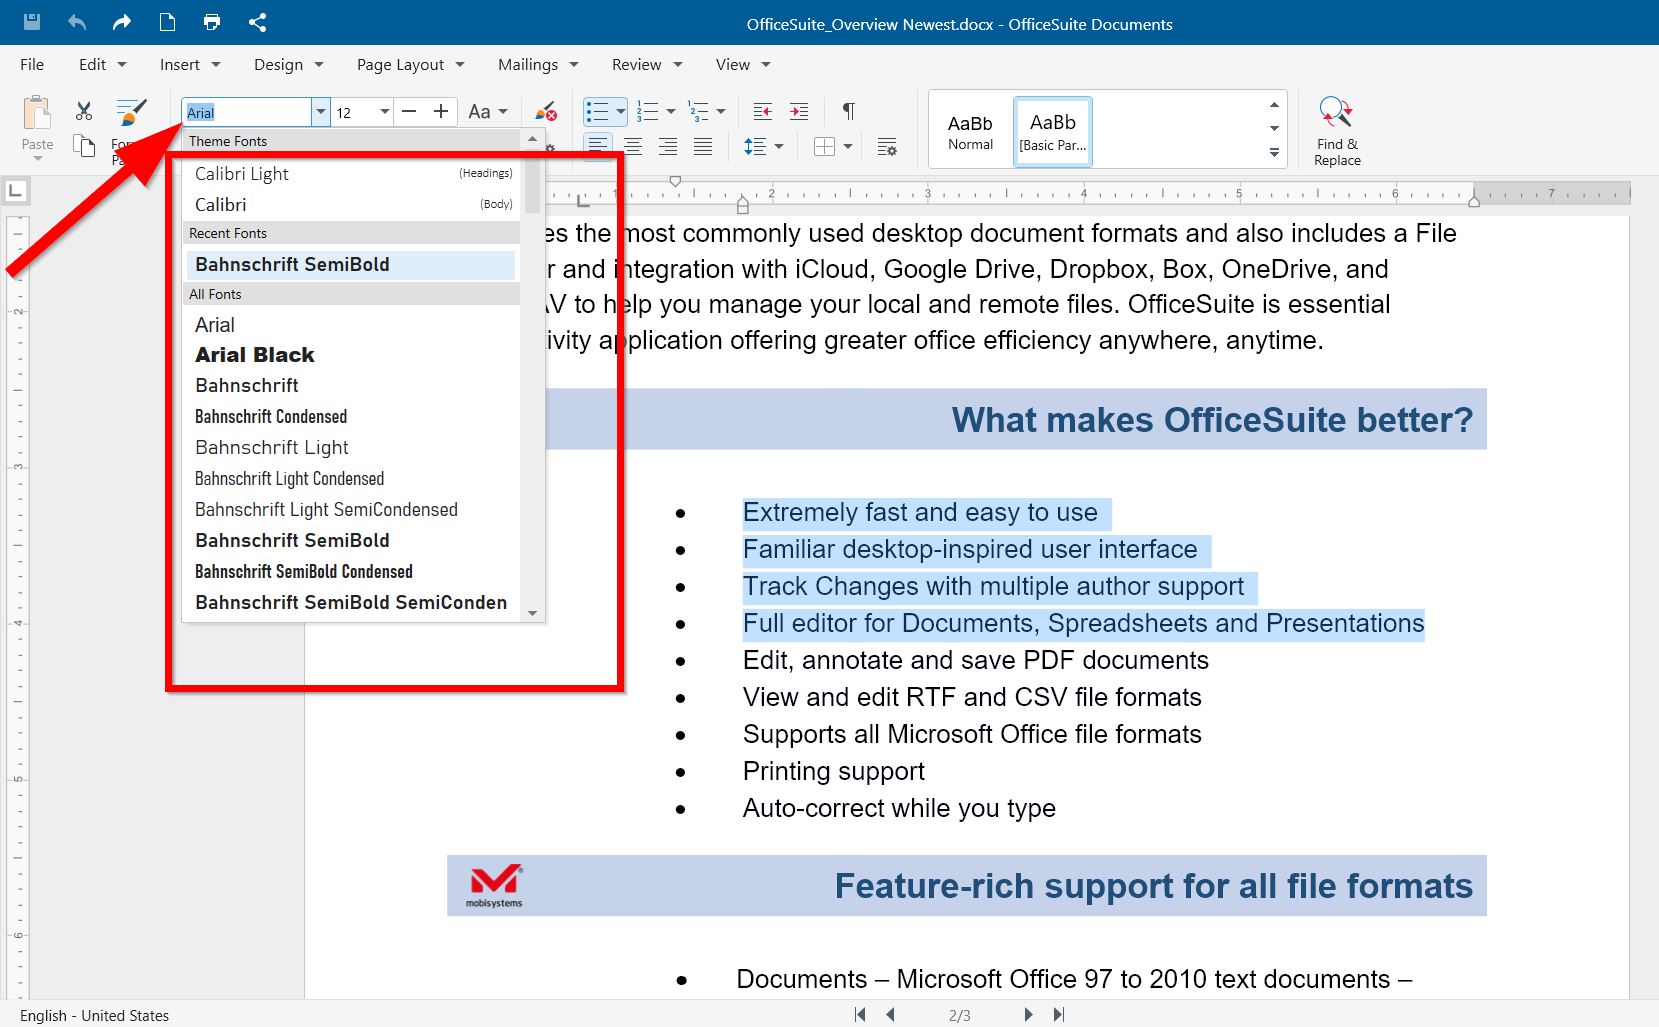Open borders dropdown arrow
1659x1027 pixels.
[x=848, y=147]
